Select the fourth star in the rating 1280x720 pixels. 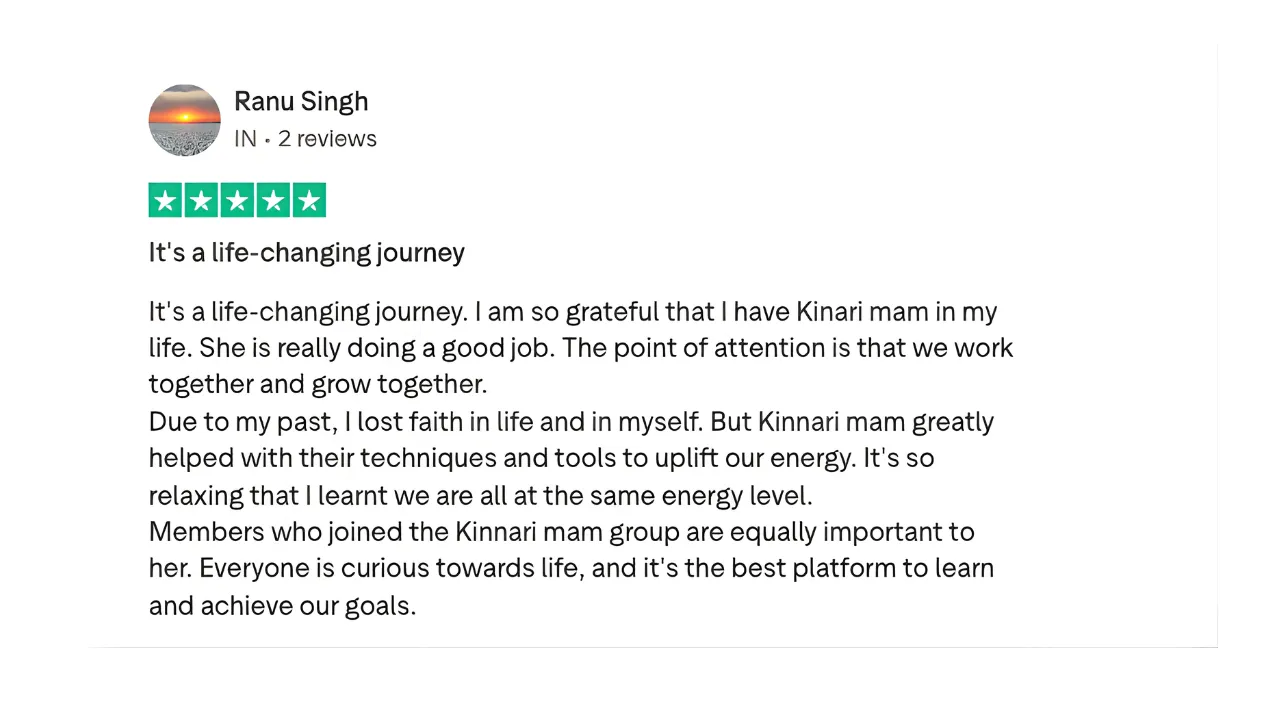[x=273, y=201]
